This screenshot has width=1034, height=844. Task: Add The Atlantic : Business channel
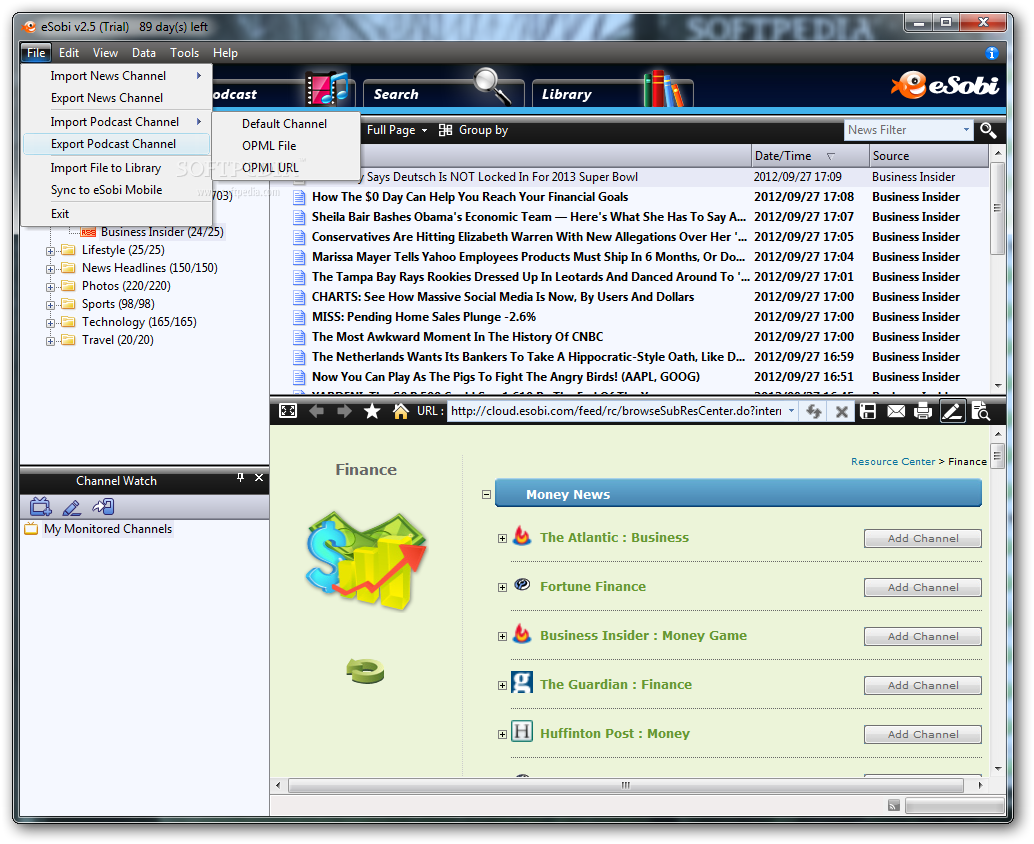pos(923,539)
